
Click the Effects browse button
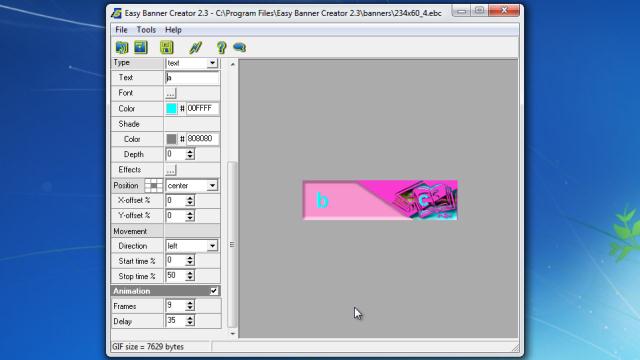tap(171, 170)
